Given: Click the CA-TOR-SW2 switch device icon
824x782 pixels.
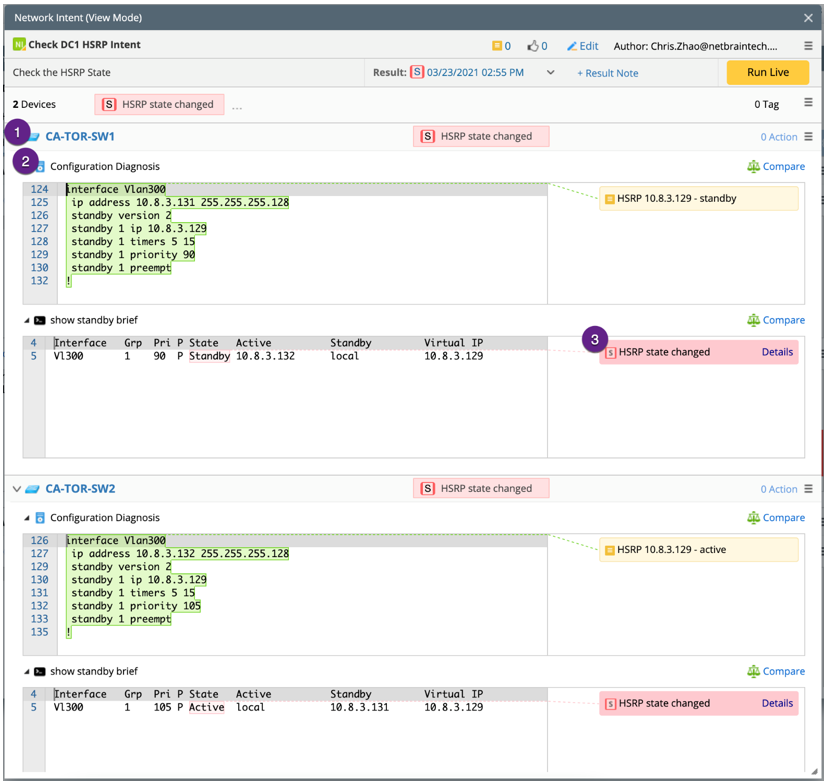Looking at the screenshot, I should click(x=33, y=489).
